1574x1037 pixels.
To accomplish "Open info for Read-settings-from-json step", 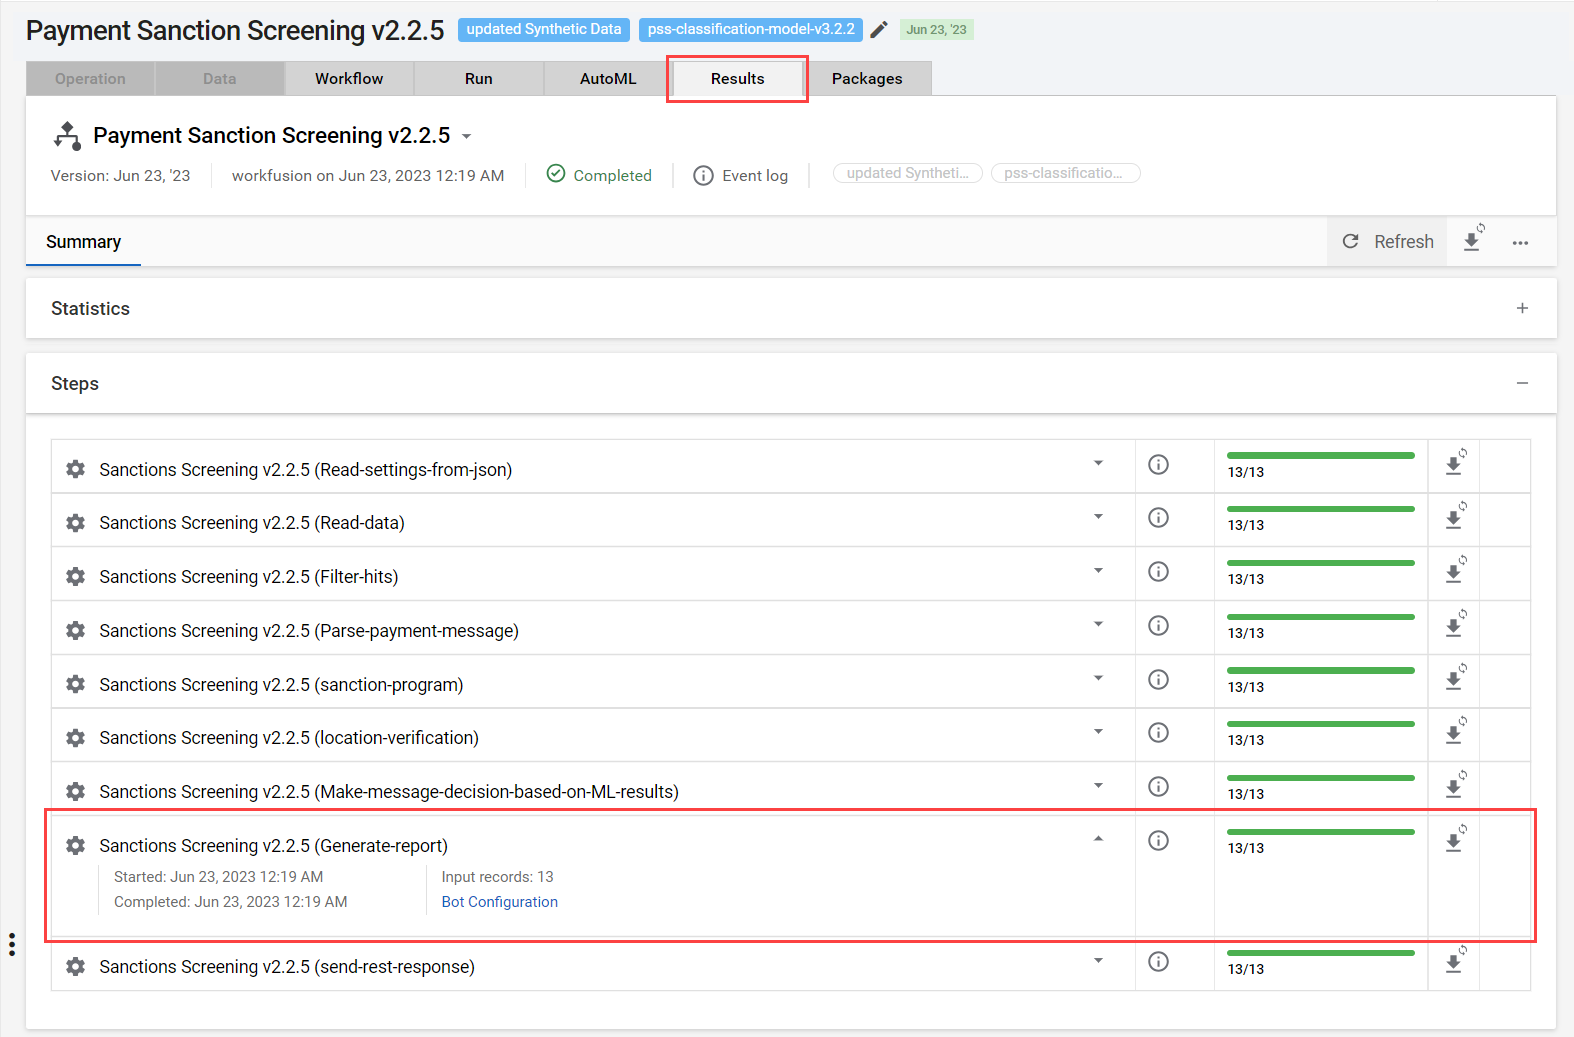I will (1158, 464).
